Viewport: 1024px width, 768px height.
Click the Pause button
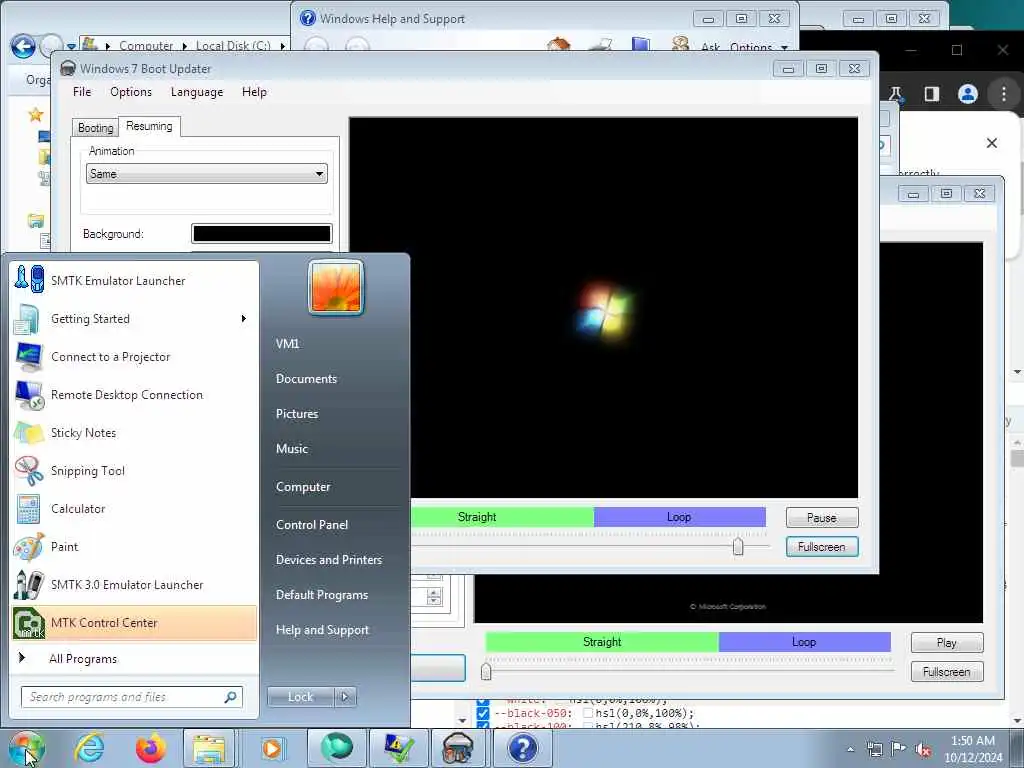click(822, 518)
